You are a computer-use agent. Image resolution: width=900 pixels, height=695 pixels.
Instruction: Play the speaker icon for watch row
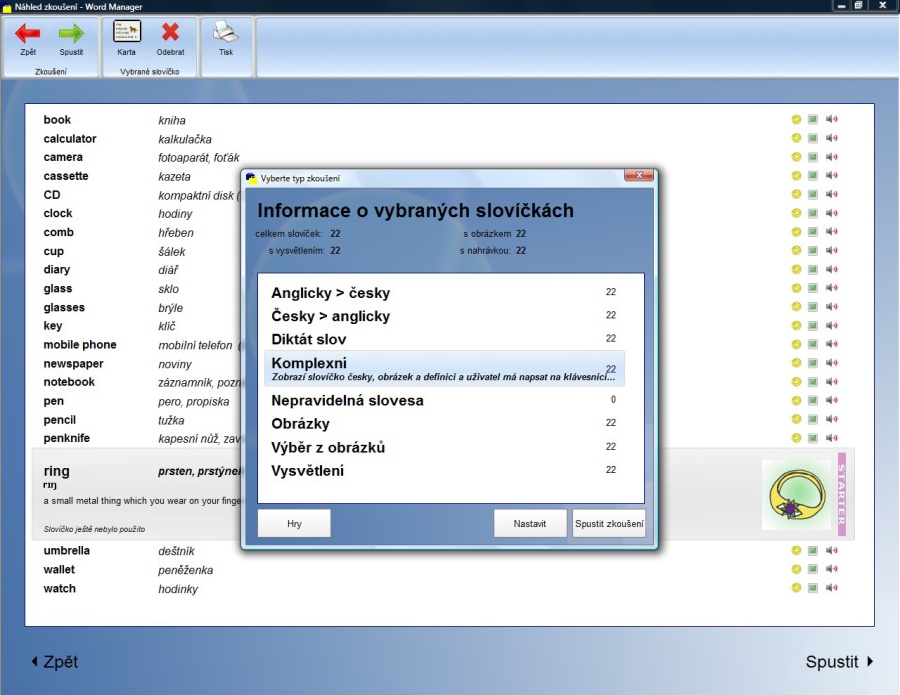pyautogui.click(x=831, y=588)
